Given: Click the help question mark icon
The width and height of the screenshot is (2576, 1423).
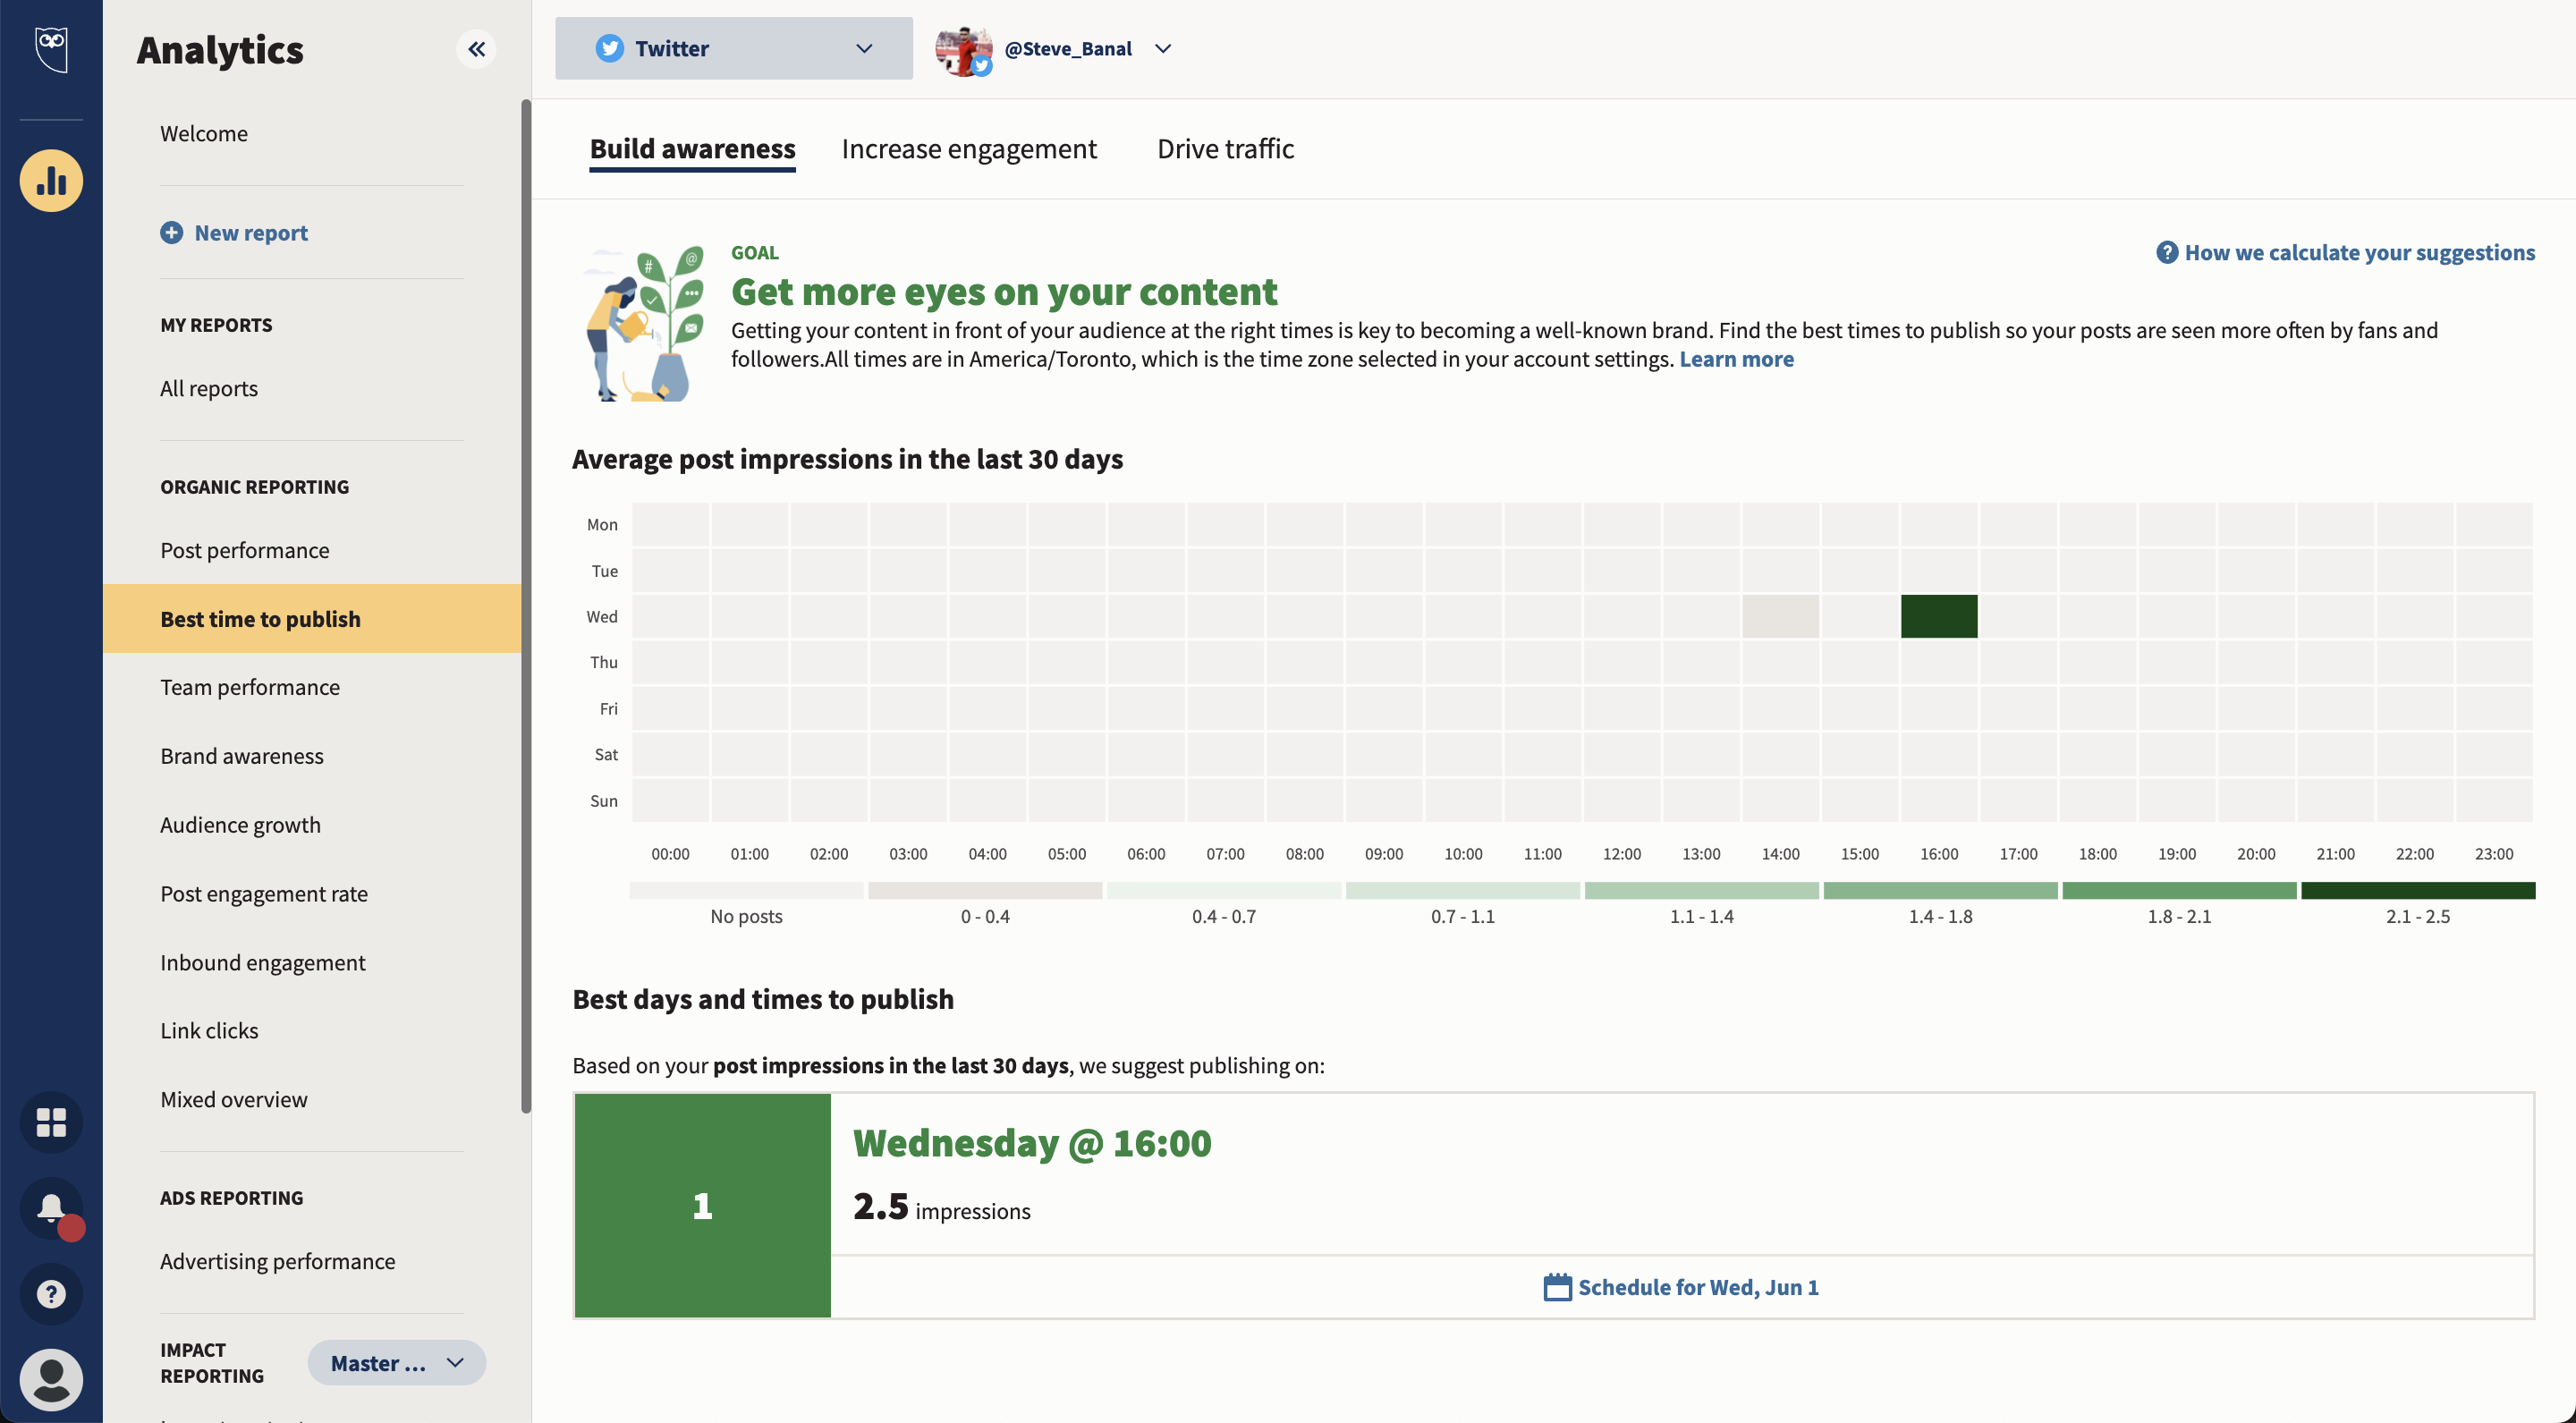Looking at the screenshot, I should 51,1294.
